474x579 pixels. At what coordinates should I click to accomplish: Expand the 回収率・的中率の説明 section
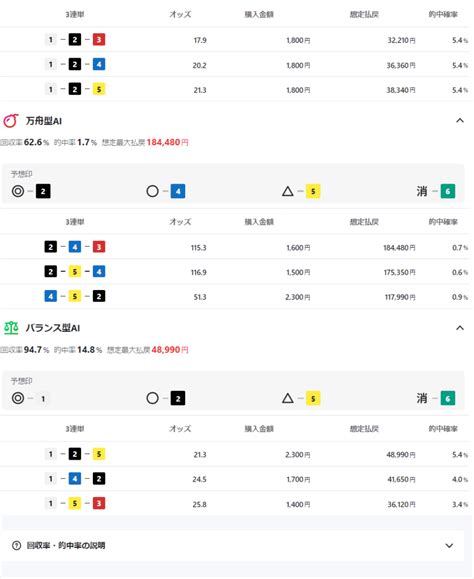[x=449, y=545]
